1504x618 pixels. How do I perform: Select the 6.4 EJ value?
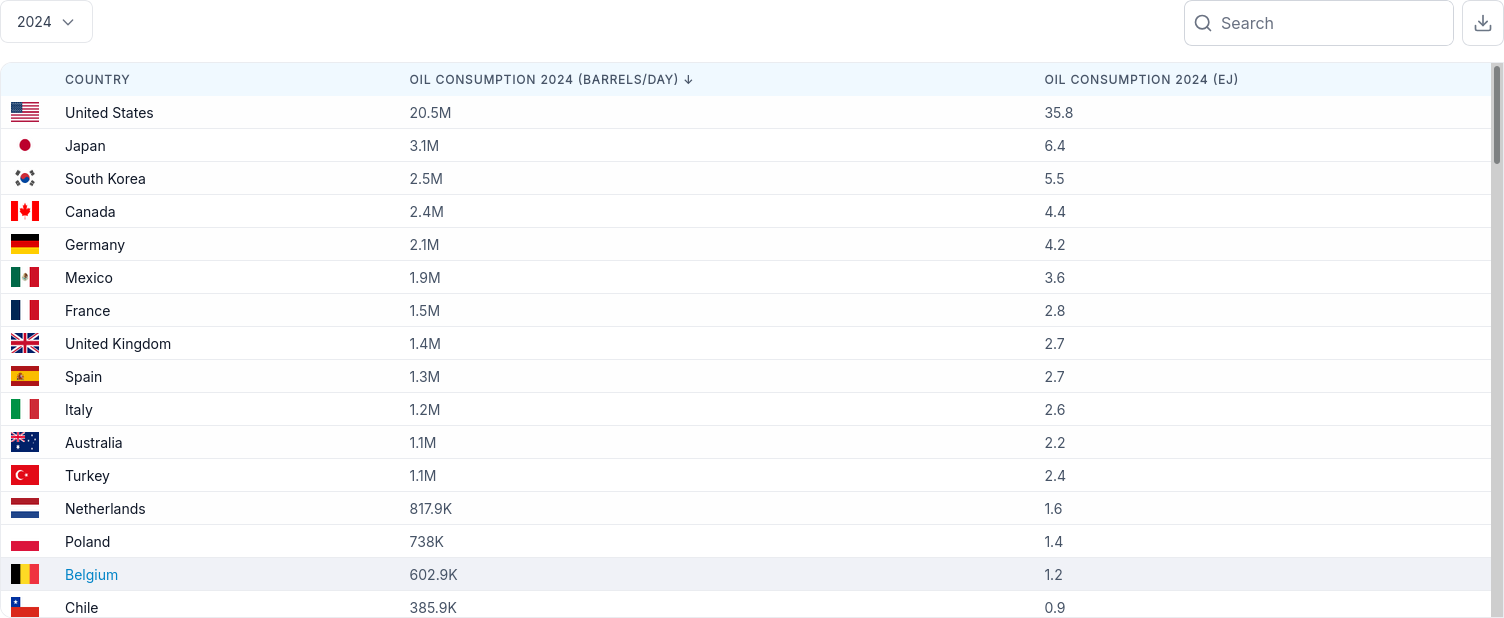point(1055,146)
